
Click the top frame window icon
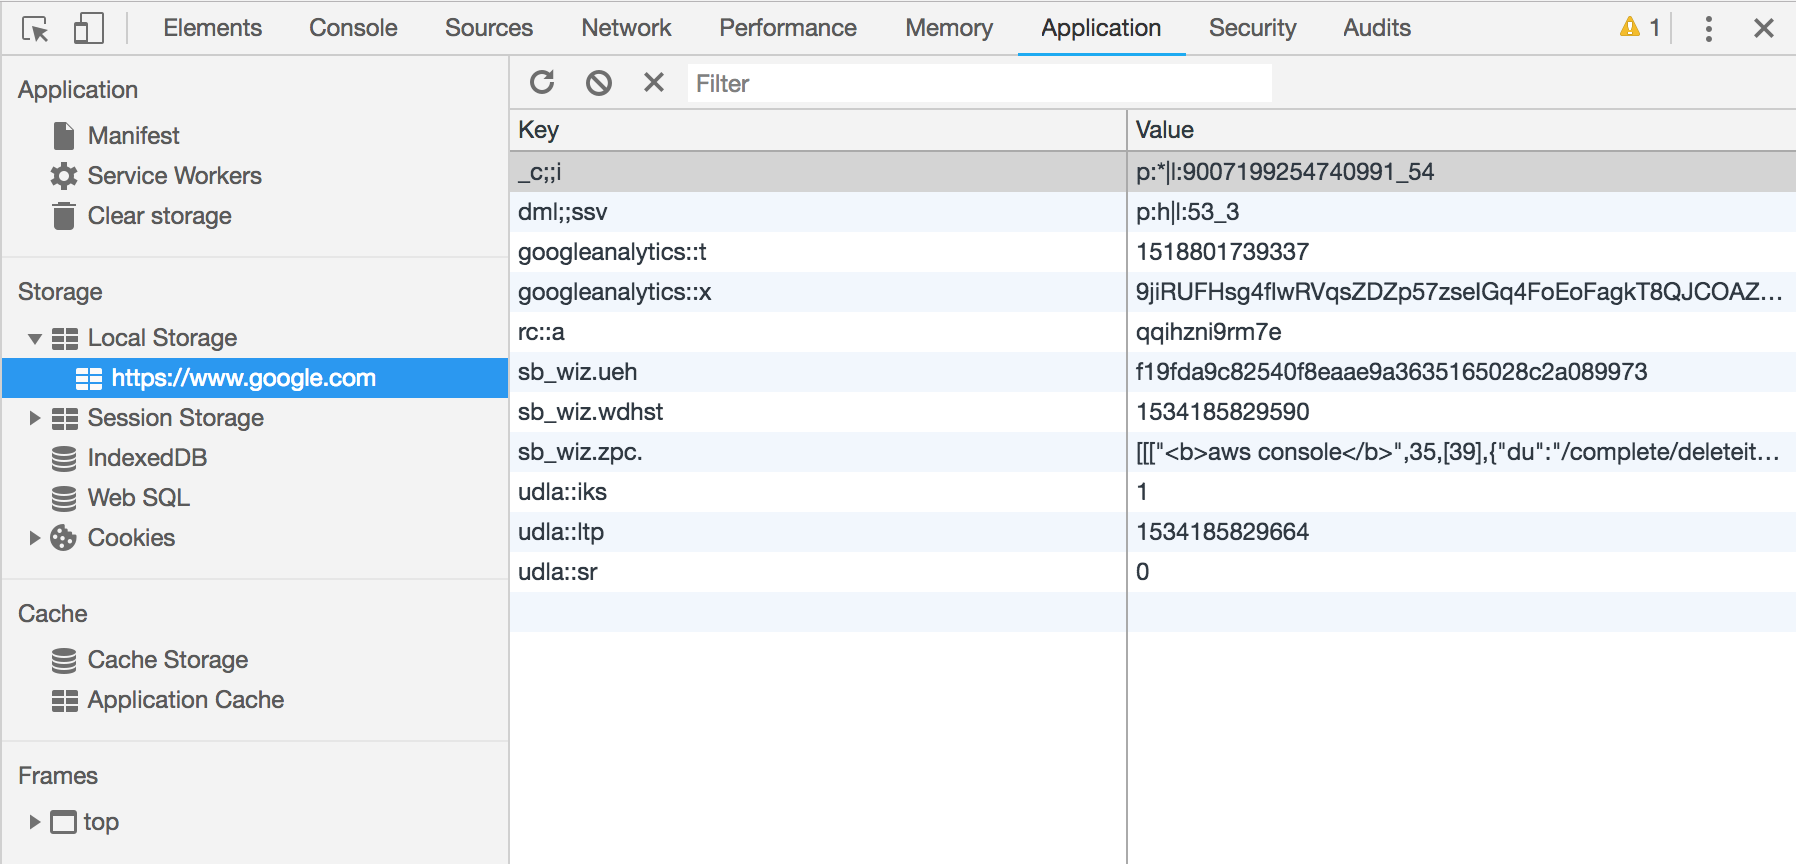click(64, 822)
